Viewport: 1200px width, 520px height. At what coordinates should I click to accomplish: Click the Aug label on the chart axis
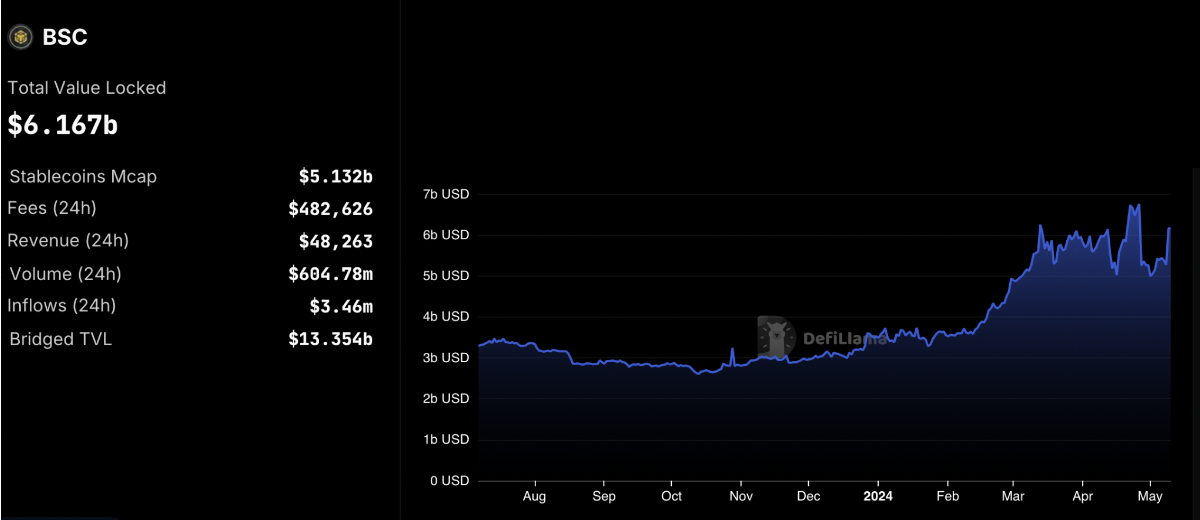534,496
